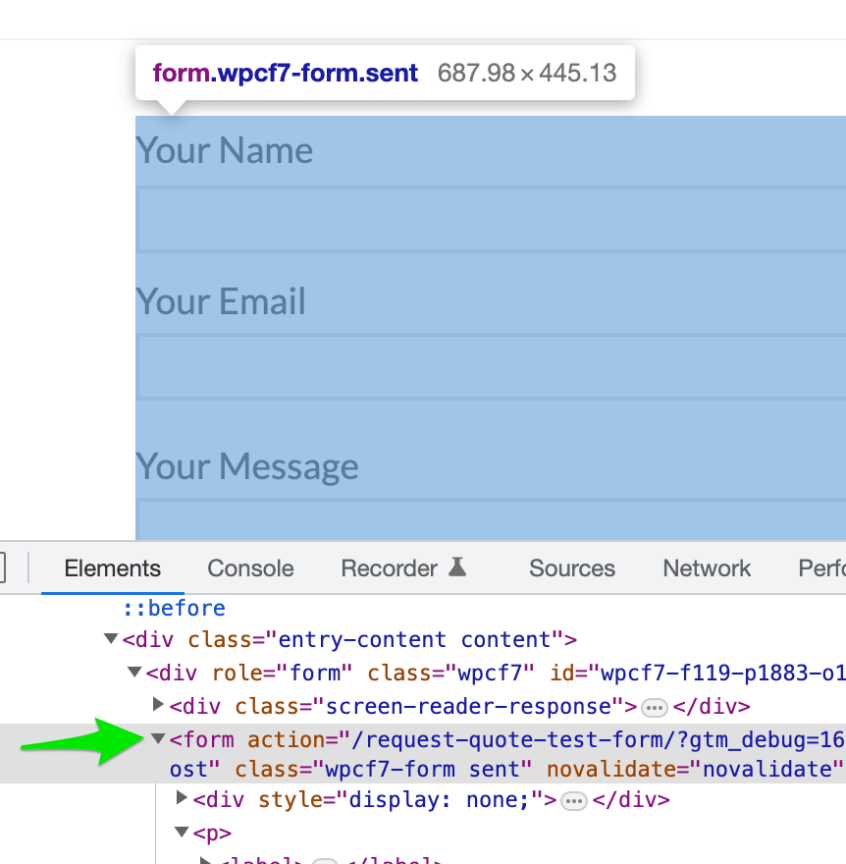Collapse the p element disclosure triangle
Image resolution: width=846 pixels, height=864 pixels.
(x=181, y=831)
